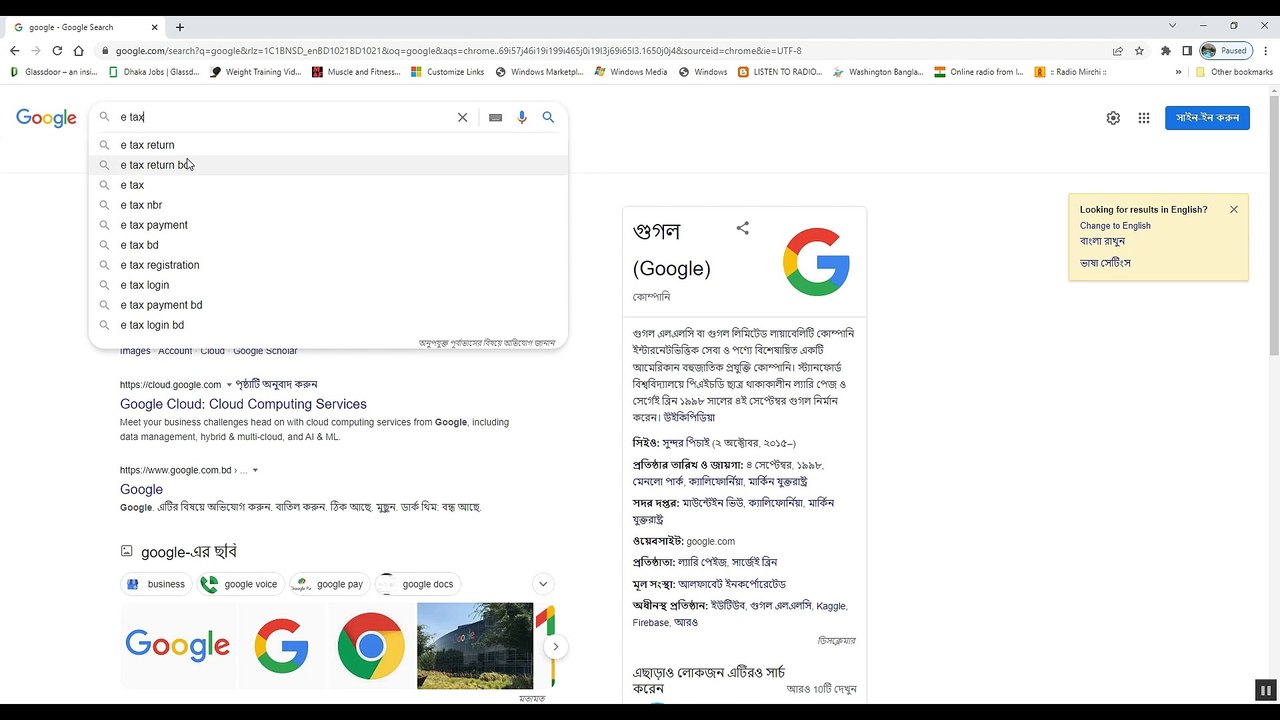Image resolution: width=1280 pixels, height=720 pixels.
Task: Focus the Google search input field
Action: coord(285,117)
